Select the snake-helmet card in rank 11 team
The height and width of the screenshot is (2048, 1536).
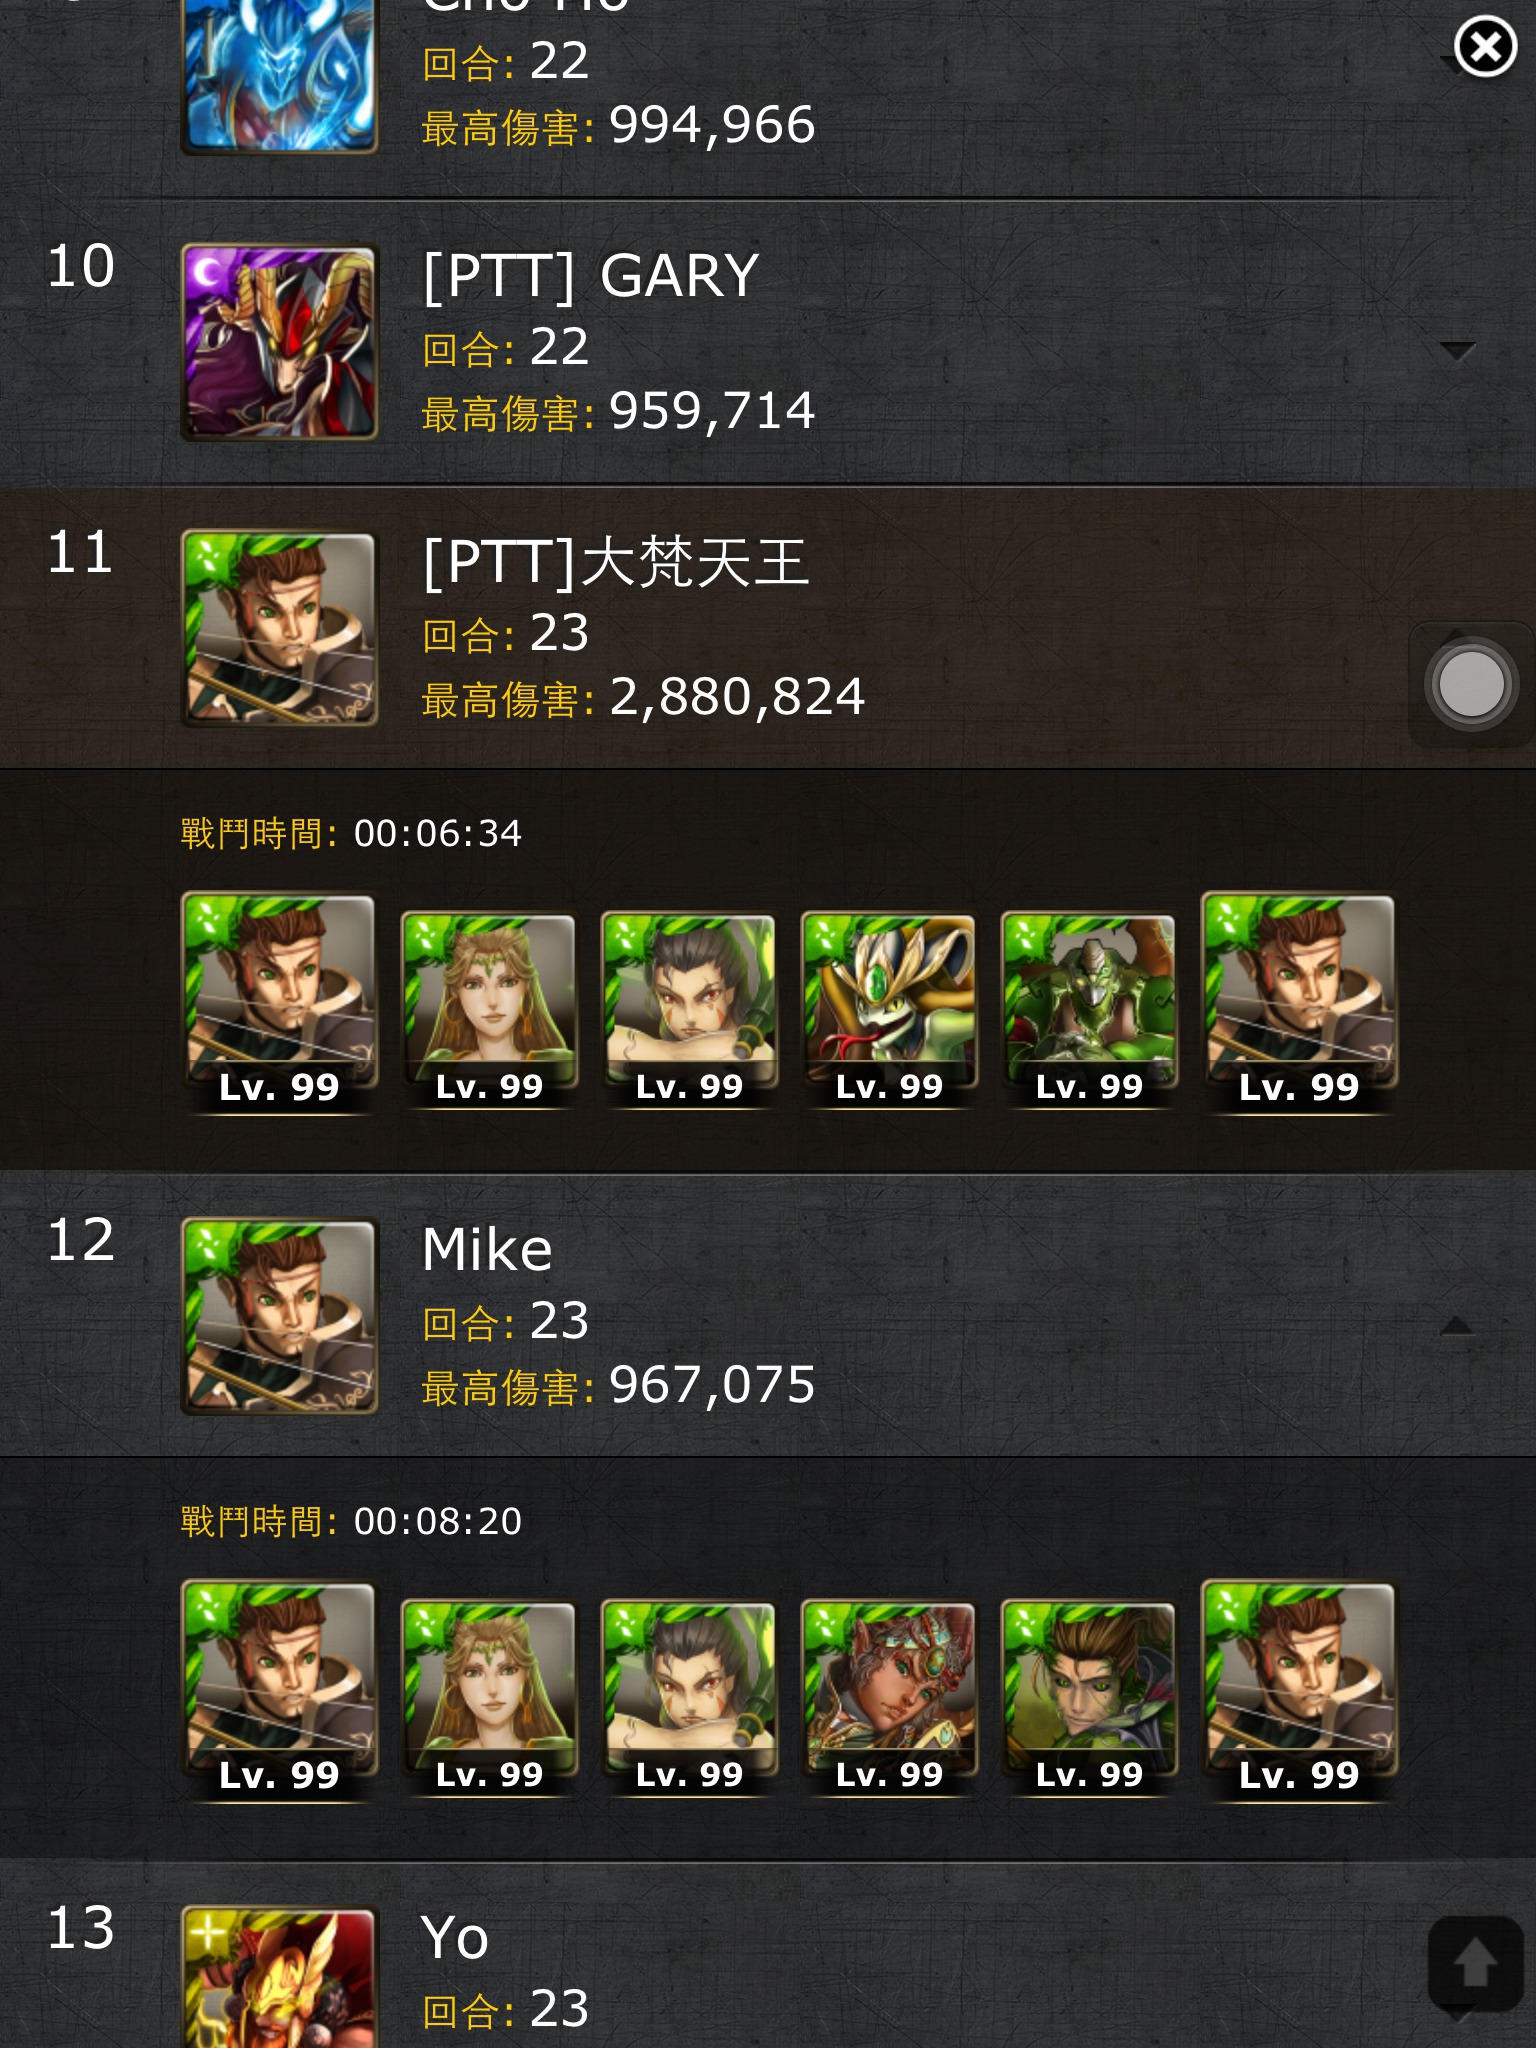tap(889, 1008)
